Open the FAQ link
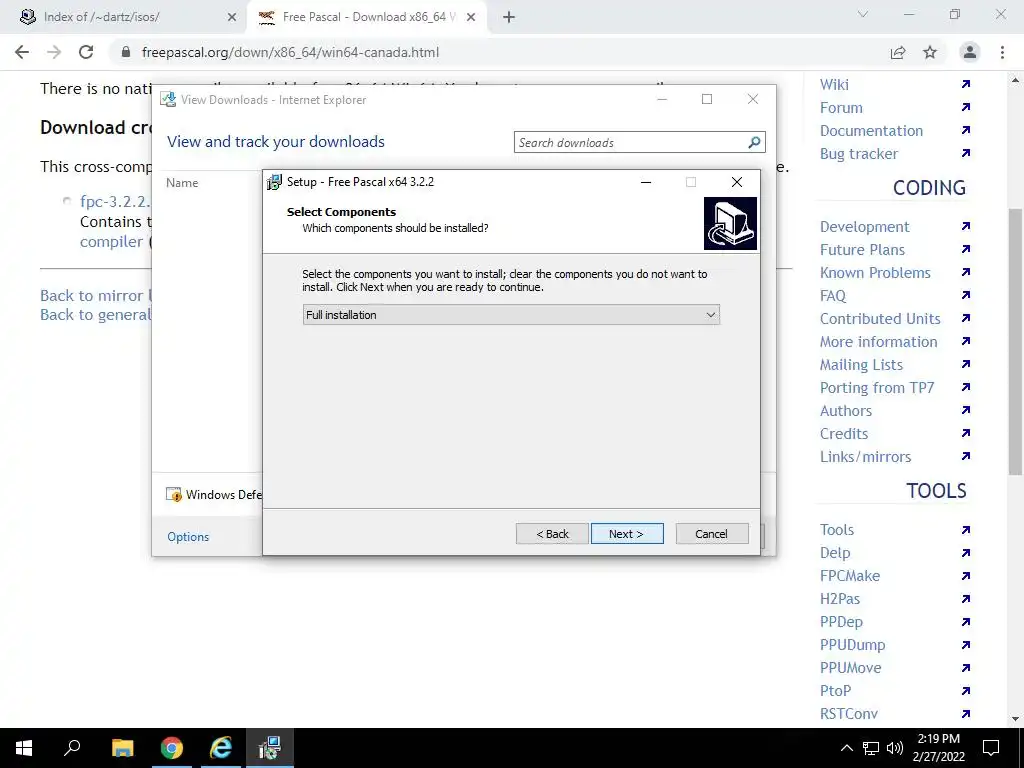Viewport: 1024px width, 768px height. point(833,296)
